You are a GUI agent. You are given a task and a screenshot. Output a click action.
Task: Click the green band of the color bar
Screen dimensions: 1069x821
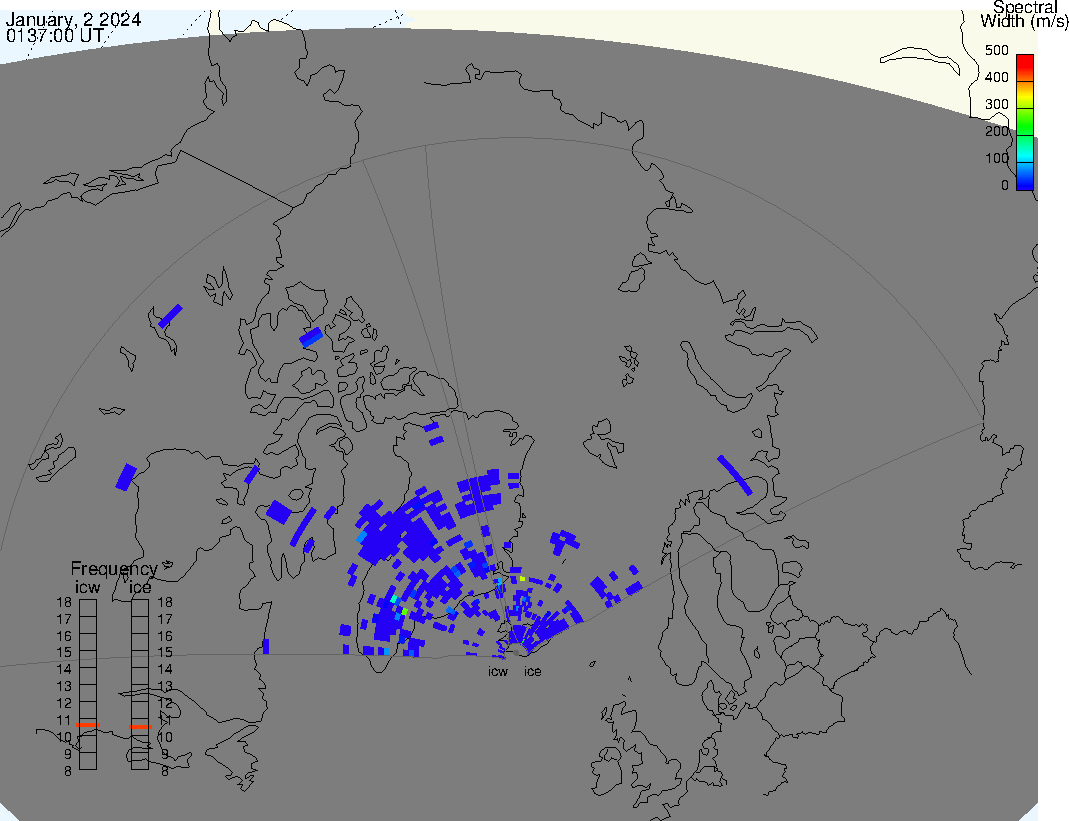point(1025,121)
